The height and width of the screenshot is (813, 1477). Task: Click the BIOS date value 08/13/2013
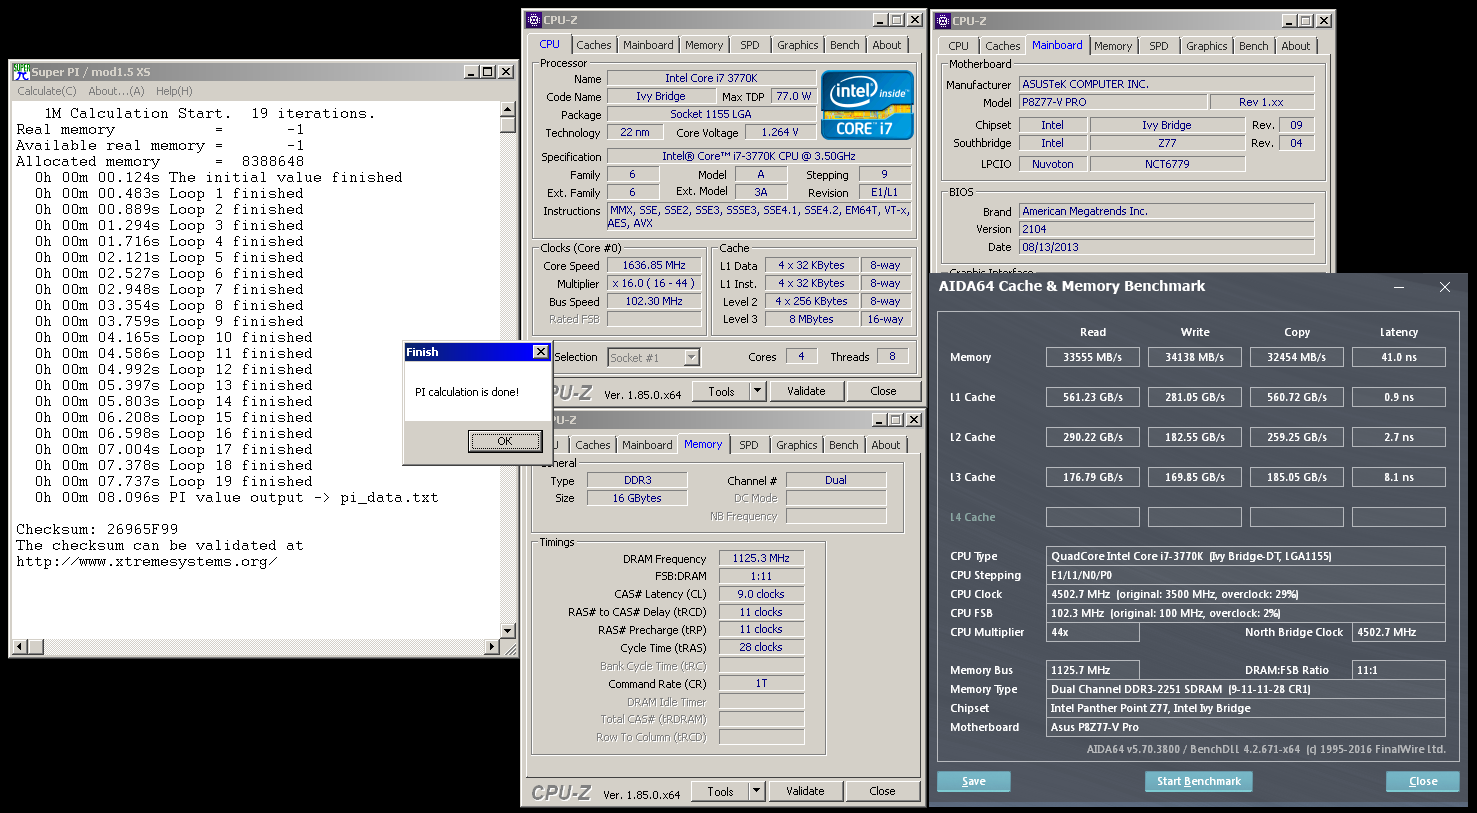1166,247
